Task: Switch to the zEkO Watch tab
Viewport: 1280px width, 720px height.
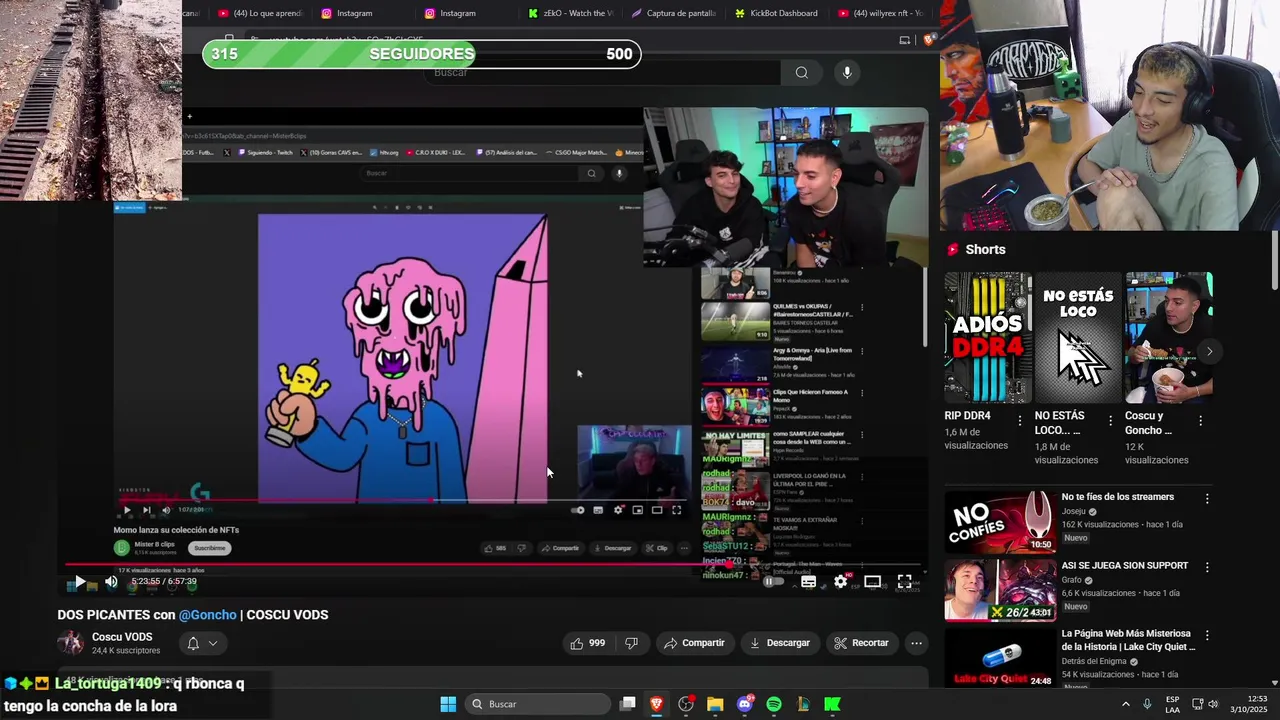Action: coord(570,13)
